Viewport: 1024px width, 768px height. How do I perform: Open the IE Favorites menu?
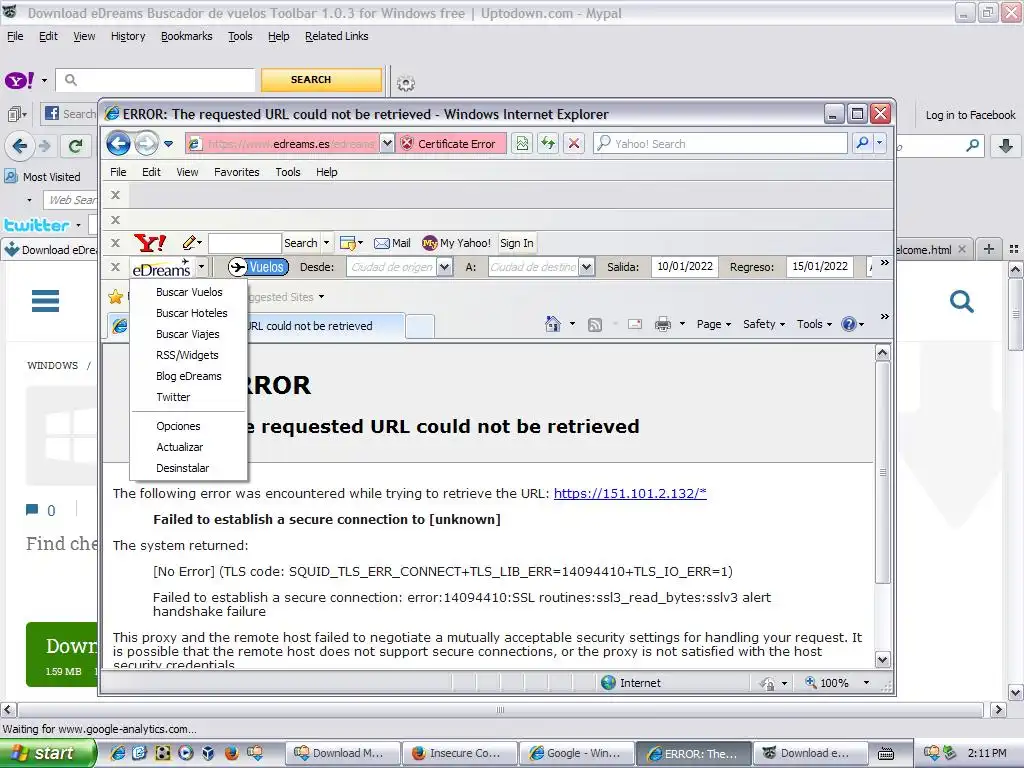pos(236,172)
